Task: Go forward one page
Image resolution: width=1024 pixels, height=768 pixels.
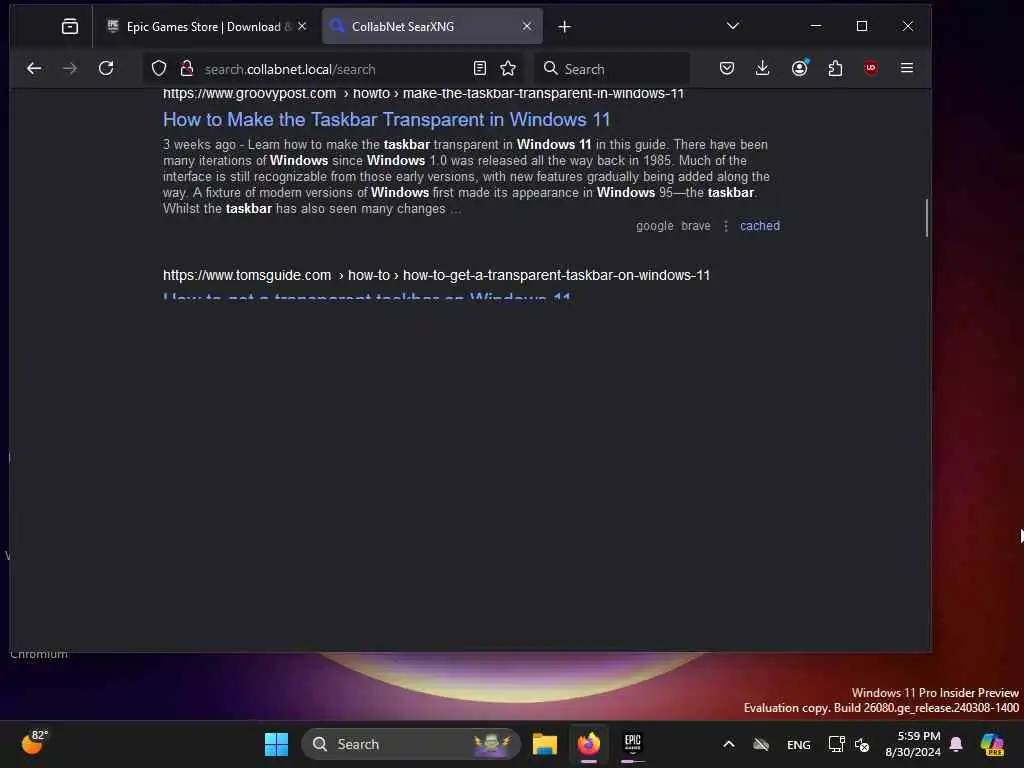Action: 69,69
